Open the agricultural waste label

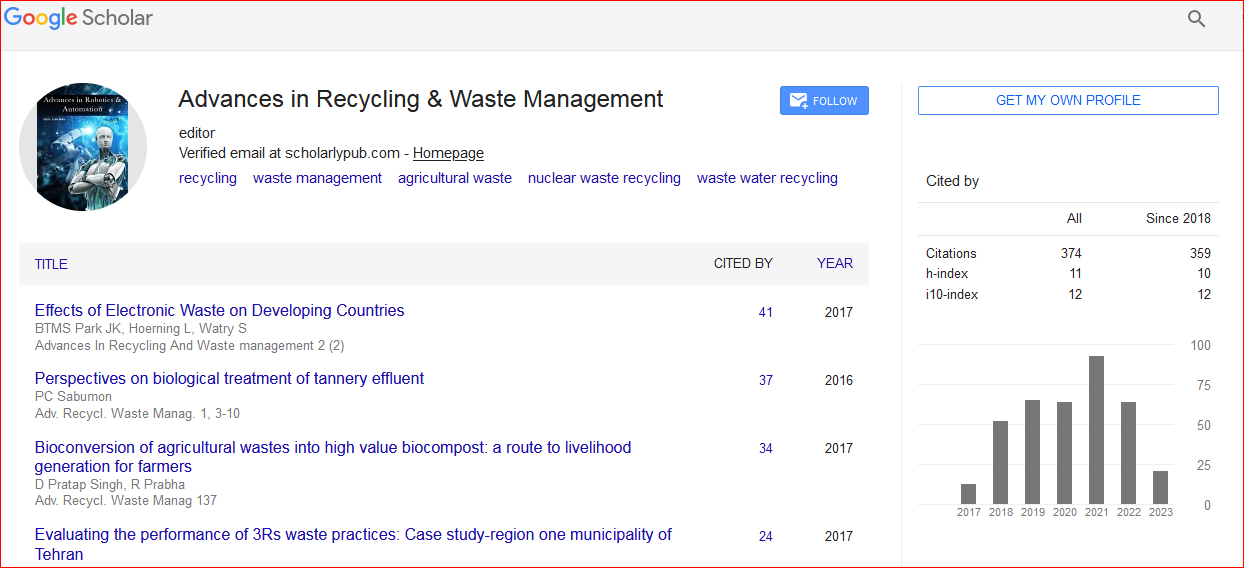click(x=454, y=178)
